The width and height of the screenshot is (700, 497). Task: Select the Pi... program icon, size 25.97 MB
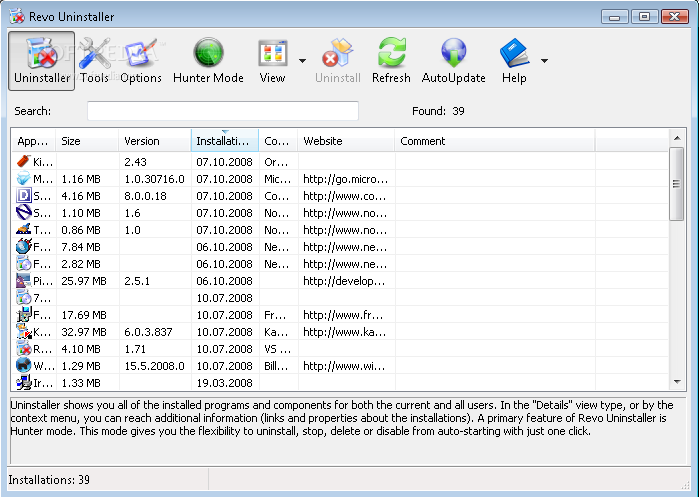[24, 280]
